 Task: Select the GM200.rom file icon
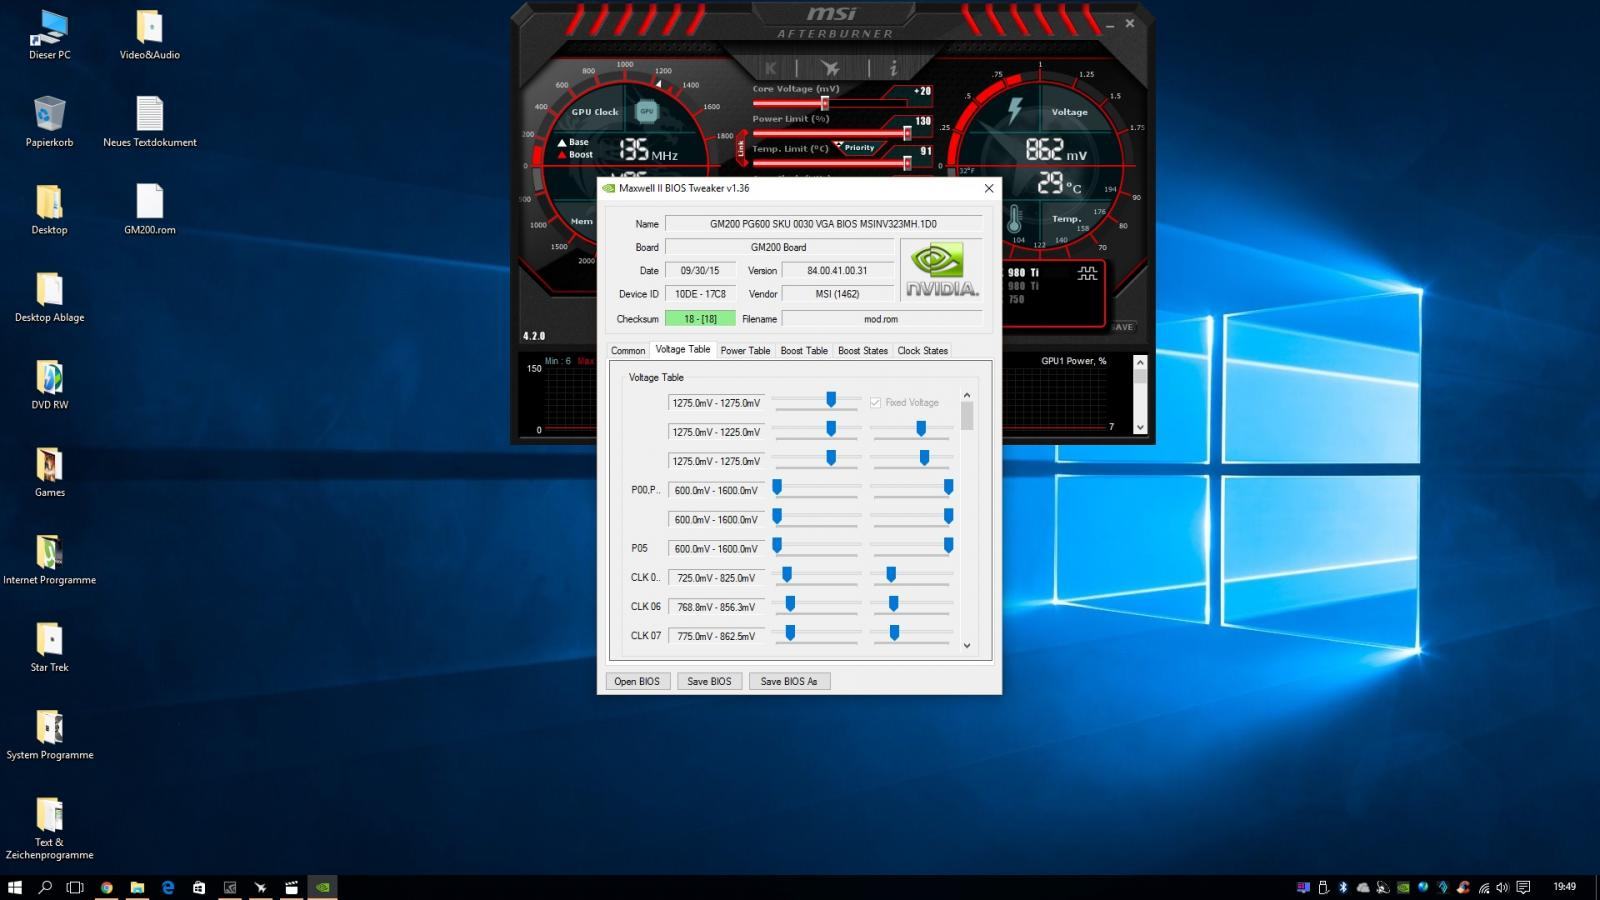click(x=149, y=209)
